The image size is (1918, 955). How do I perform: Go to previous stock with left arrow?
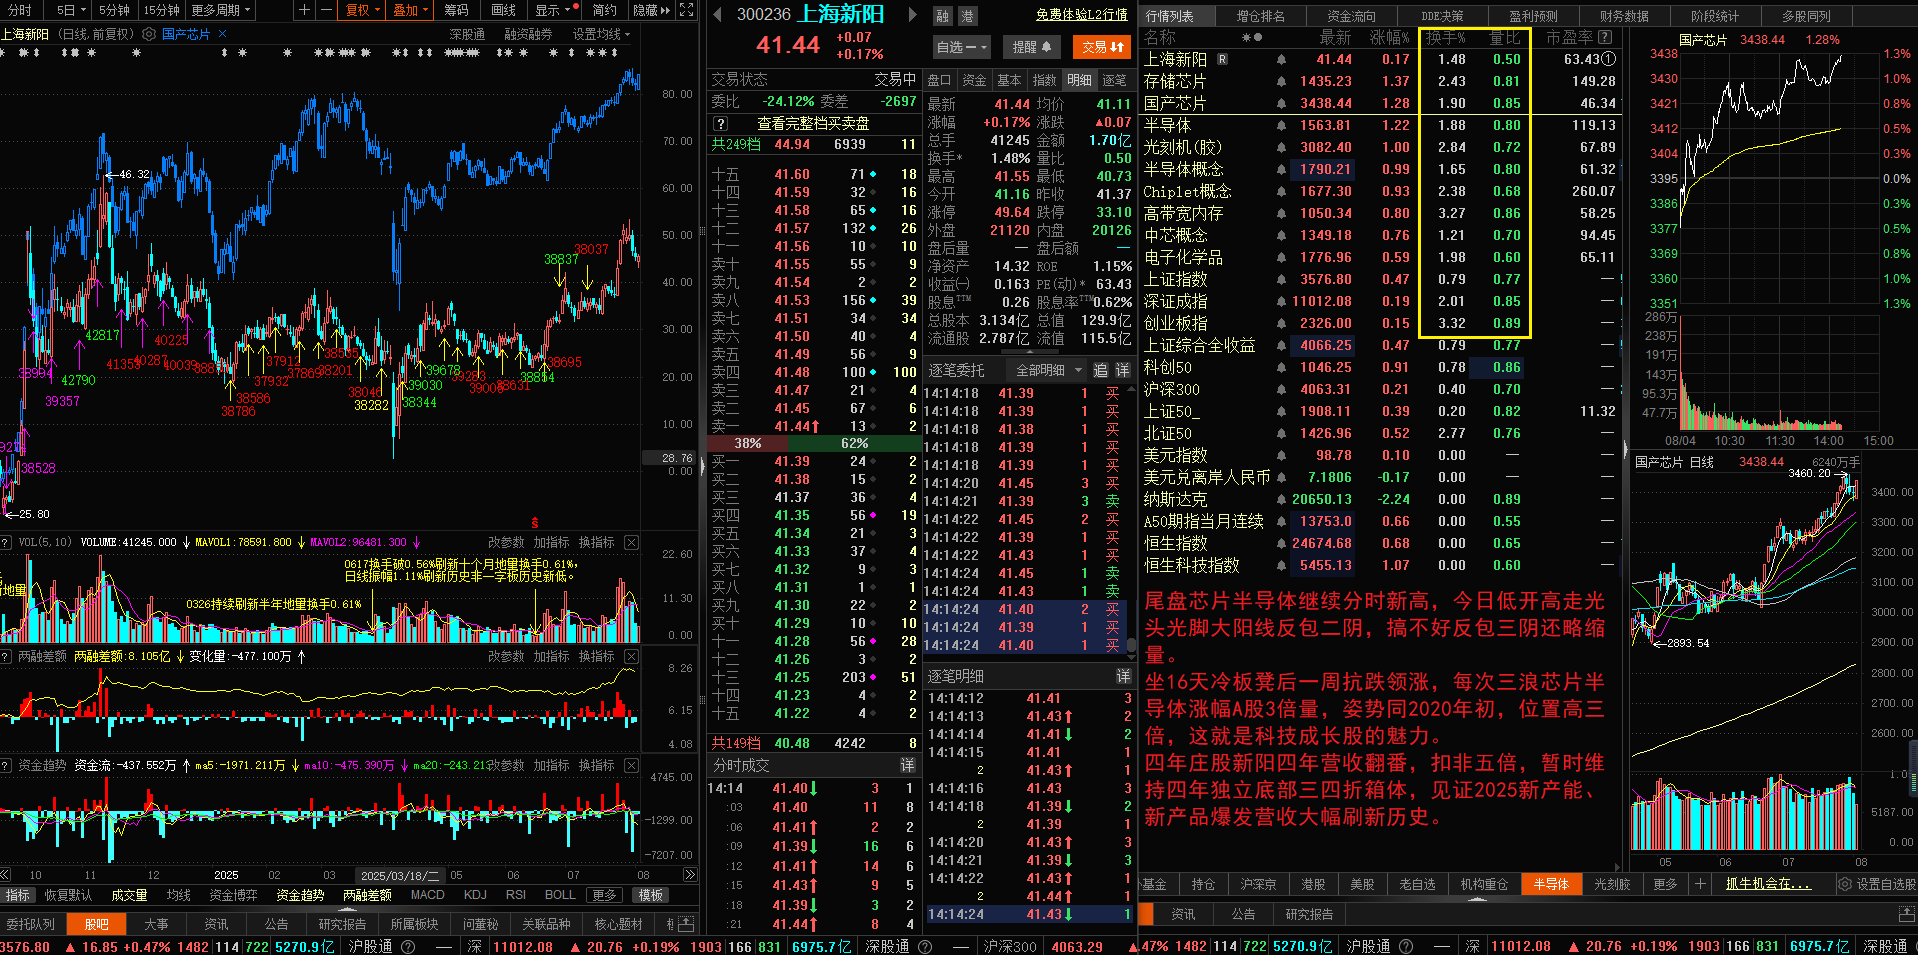point(717,15)
